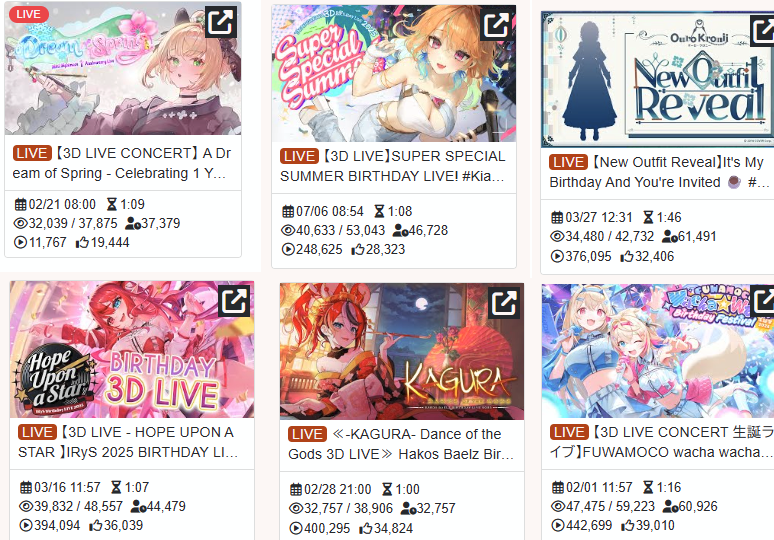Image resolution: width=774 pixels, height=540 pixels.
Task: Click the play count icon beside 400,295
Action: 296,529
